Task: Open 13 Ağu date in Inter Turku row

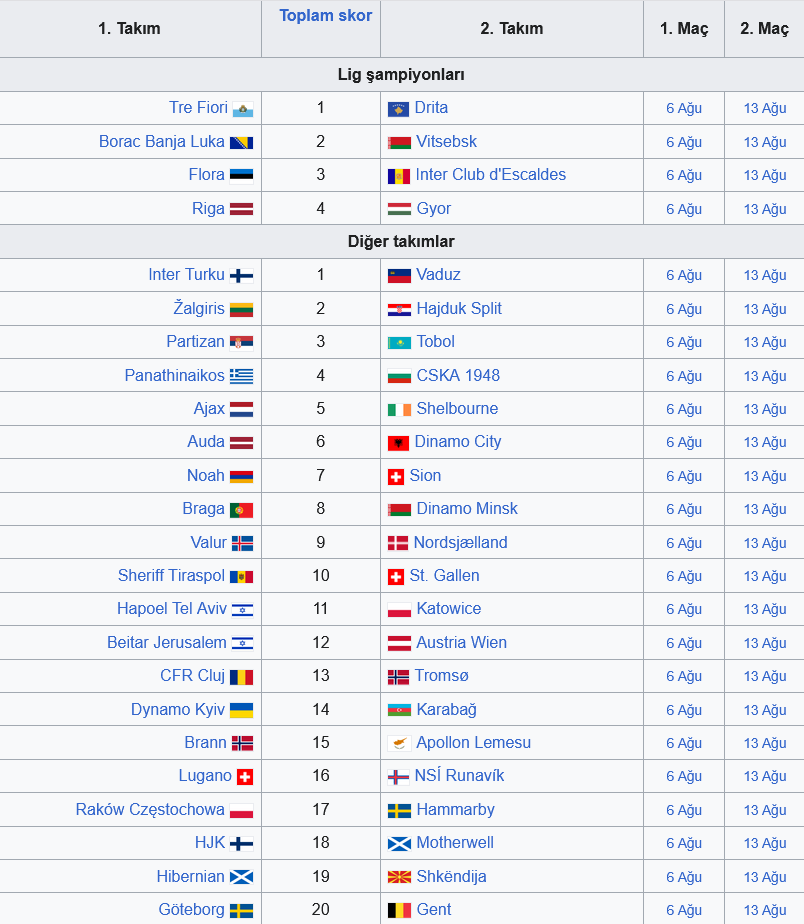Action: 765,275
